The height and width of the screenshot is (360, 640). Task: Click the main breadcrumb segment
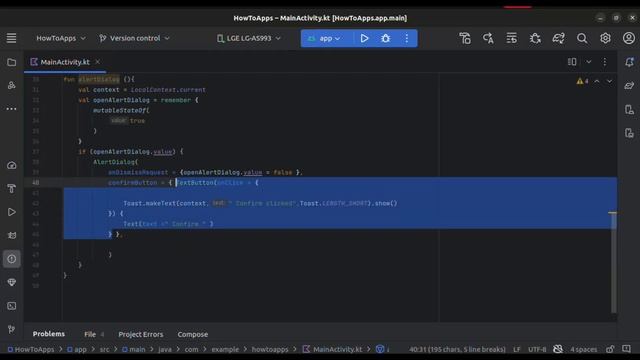(x=134, y=349)
